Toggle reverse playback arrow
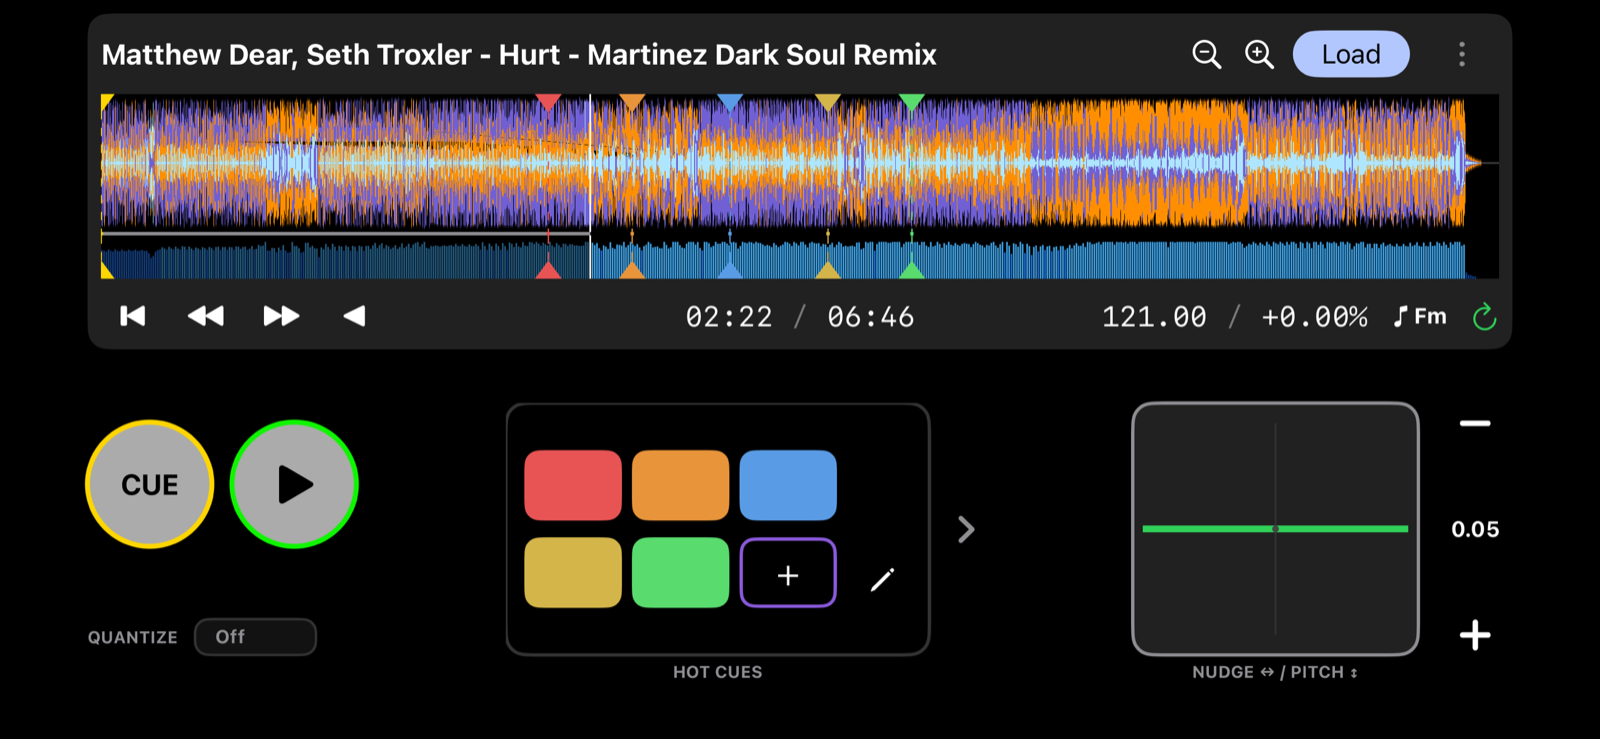1600x739 pixels. coord(354,316)
